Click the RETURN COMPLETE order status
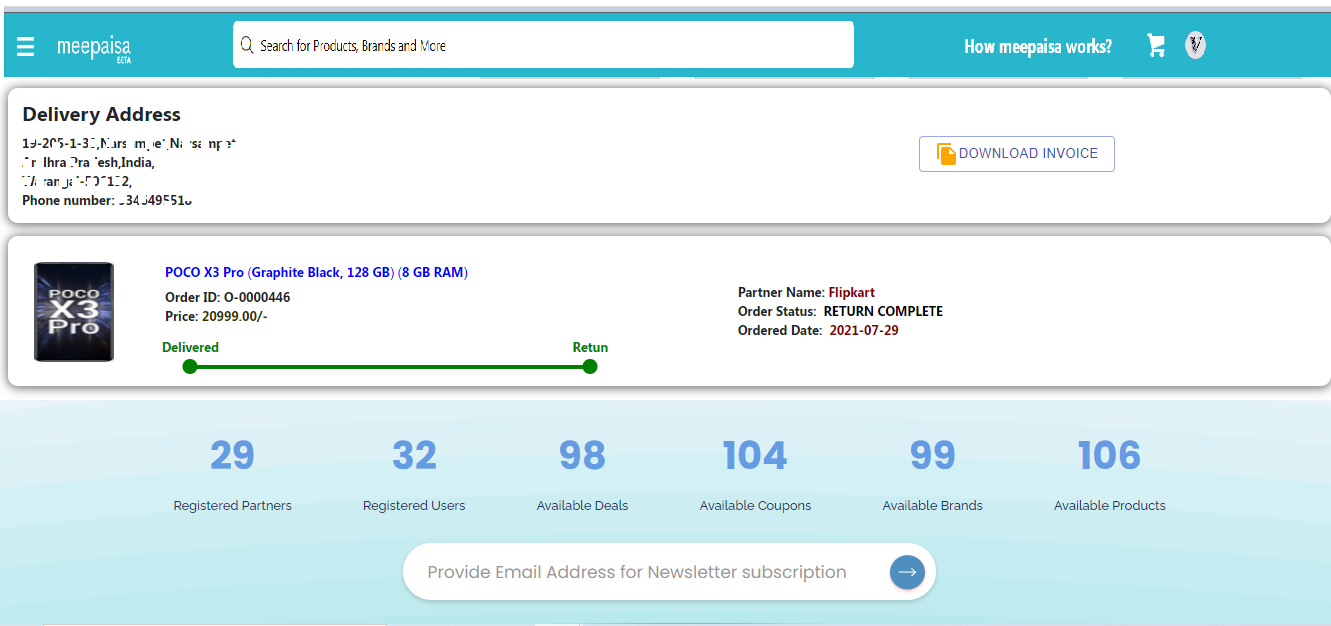 pos(883,311)
